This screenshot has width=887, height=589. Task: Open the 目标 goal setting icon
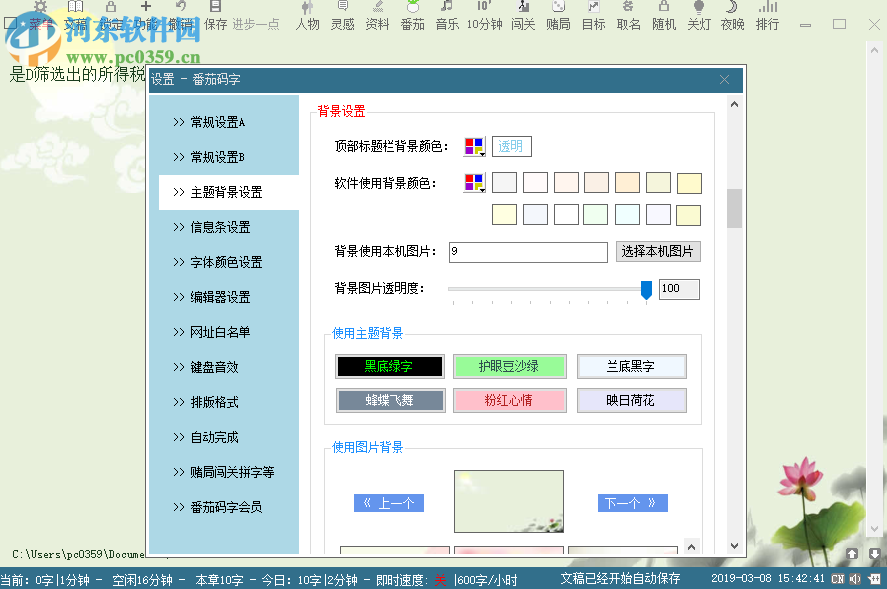click(x=592, y=18)
